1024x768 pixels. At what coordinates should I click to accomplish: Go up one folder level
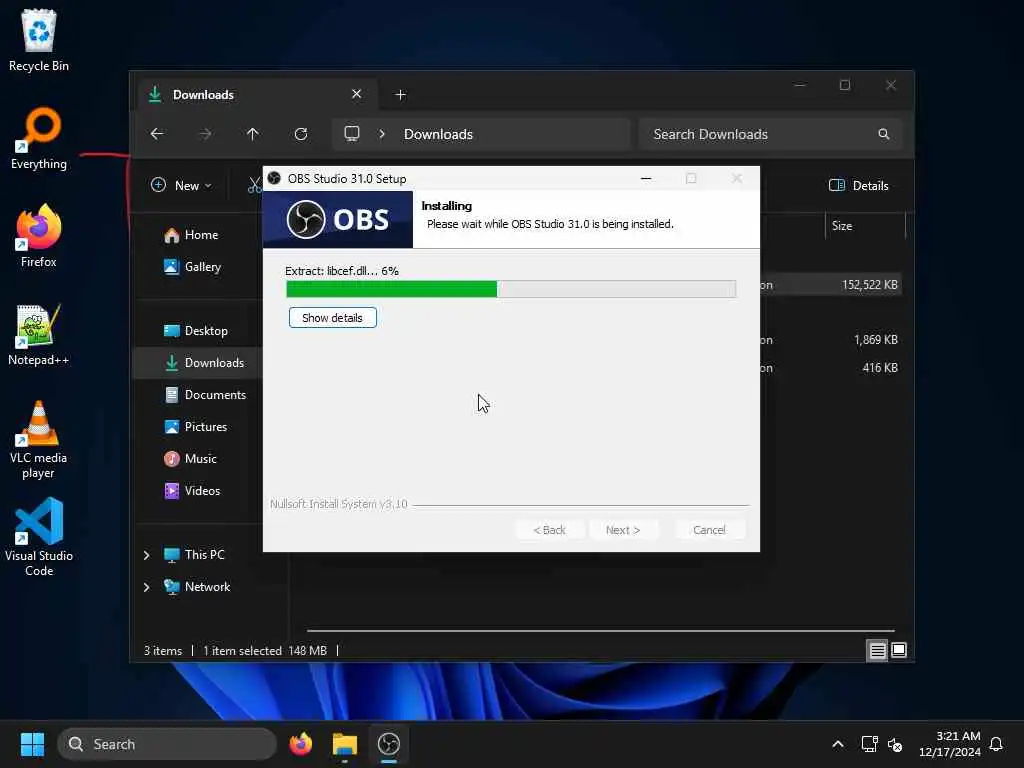(253, 134)
